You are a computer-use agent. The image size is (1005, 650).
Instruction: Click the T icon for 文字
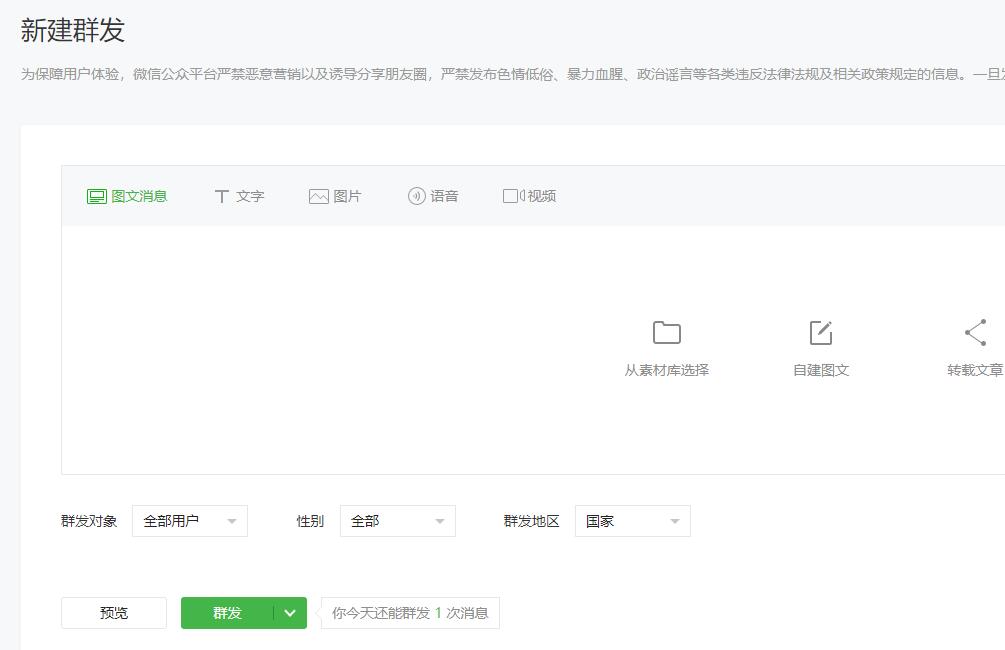pyautogui.click(x=222, y=197)
